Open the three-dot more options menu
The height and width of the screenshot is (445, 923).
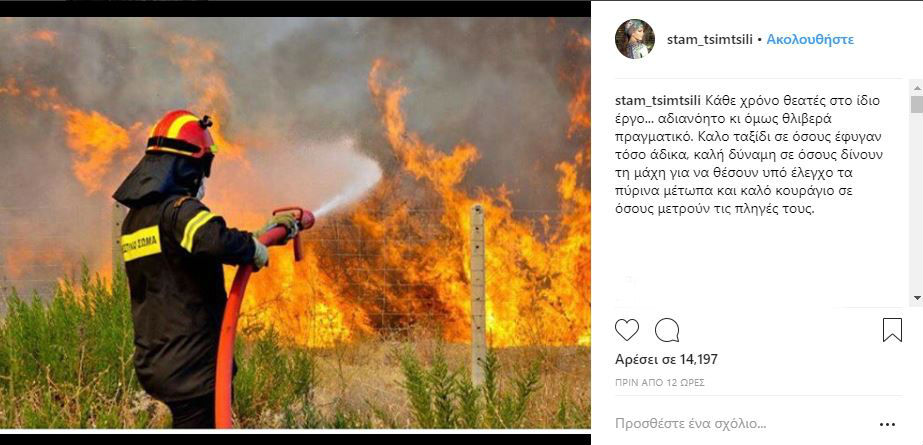tap(887, 424)
